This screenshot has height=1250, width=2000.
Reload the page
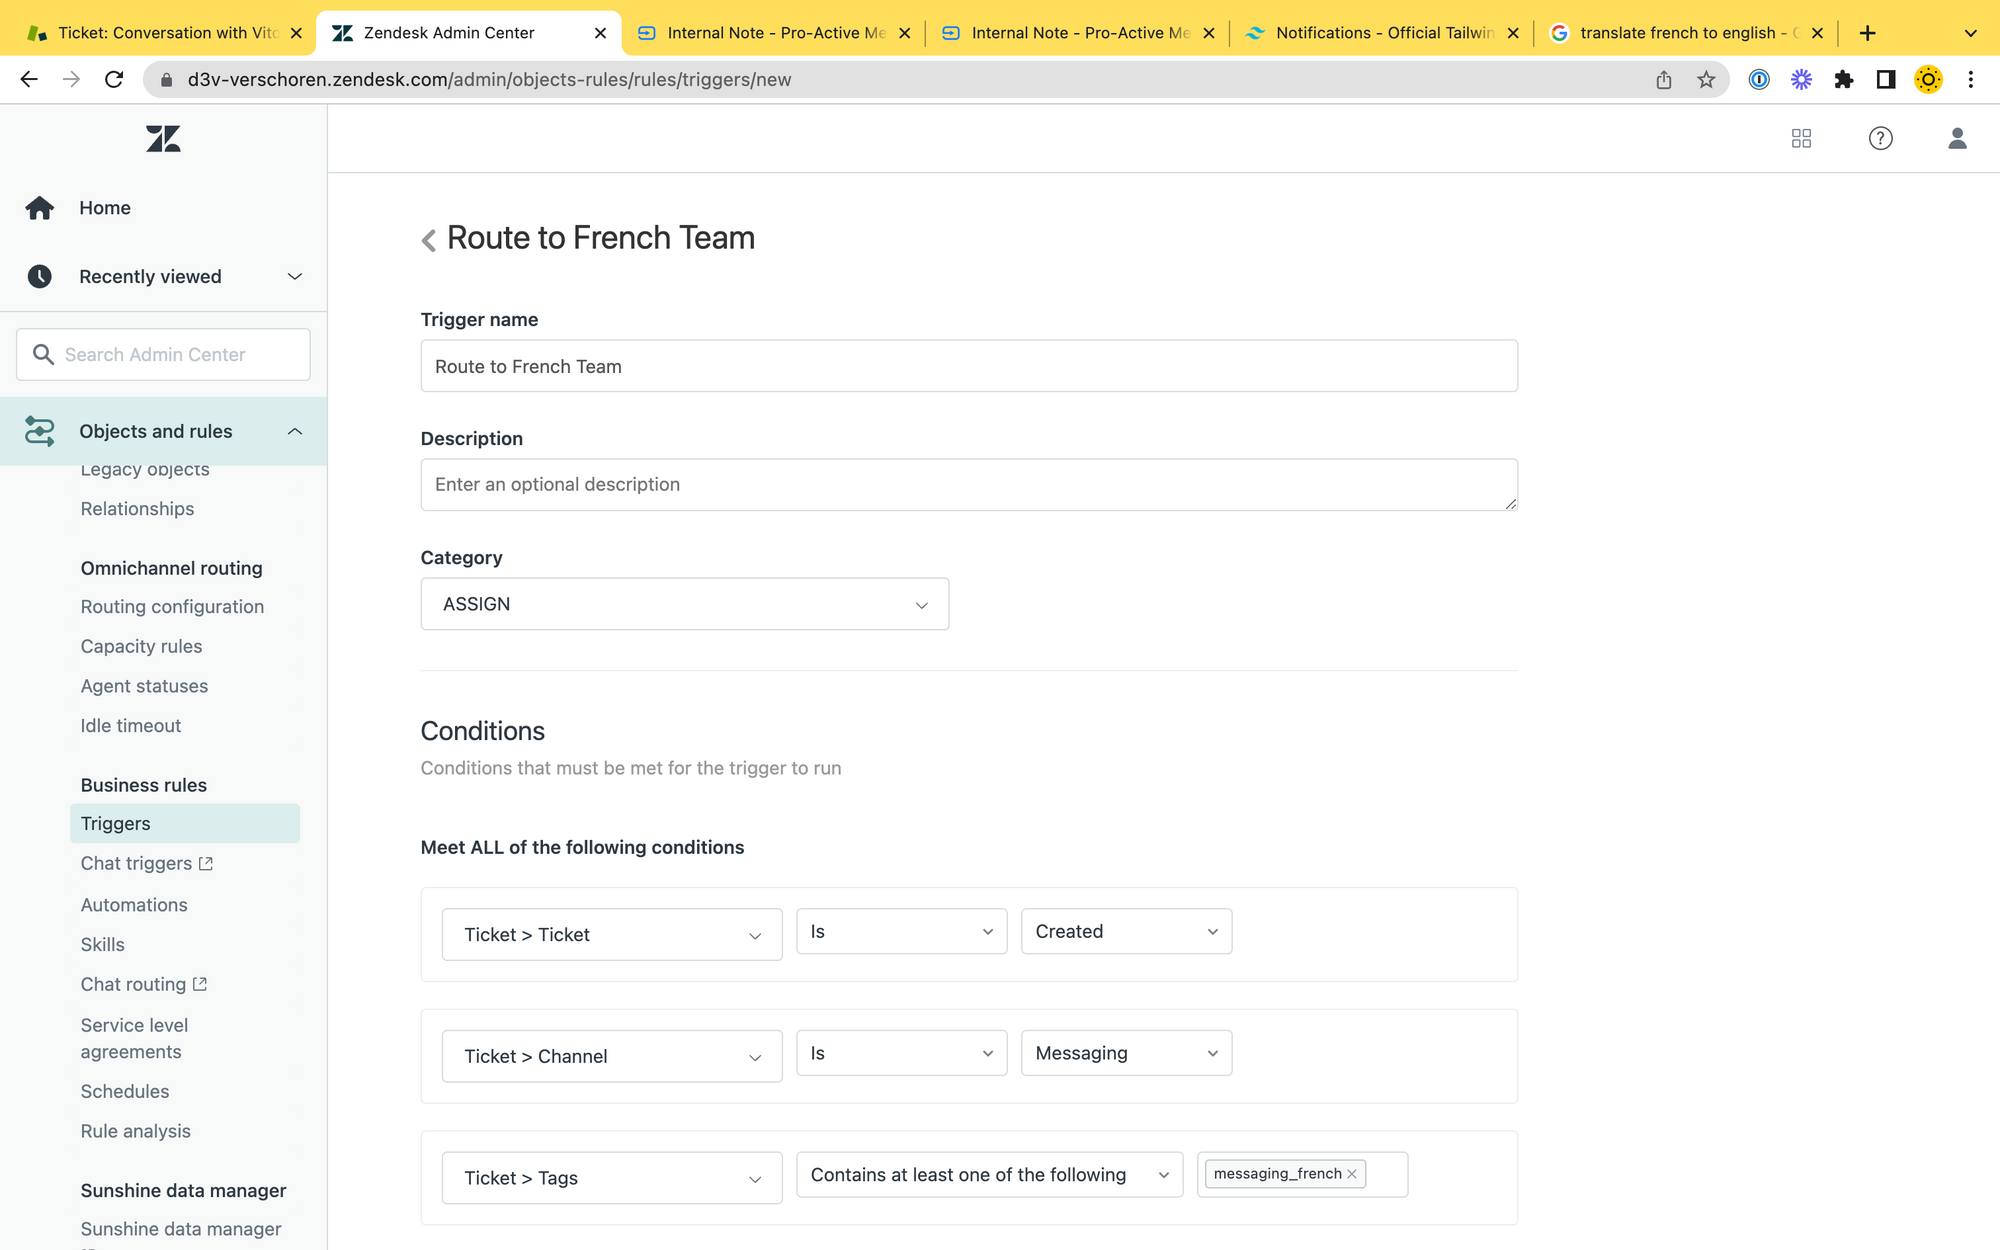click(114, 80)
